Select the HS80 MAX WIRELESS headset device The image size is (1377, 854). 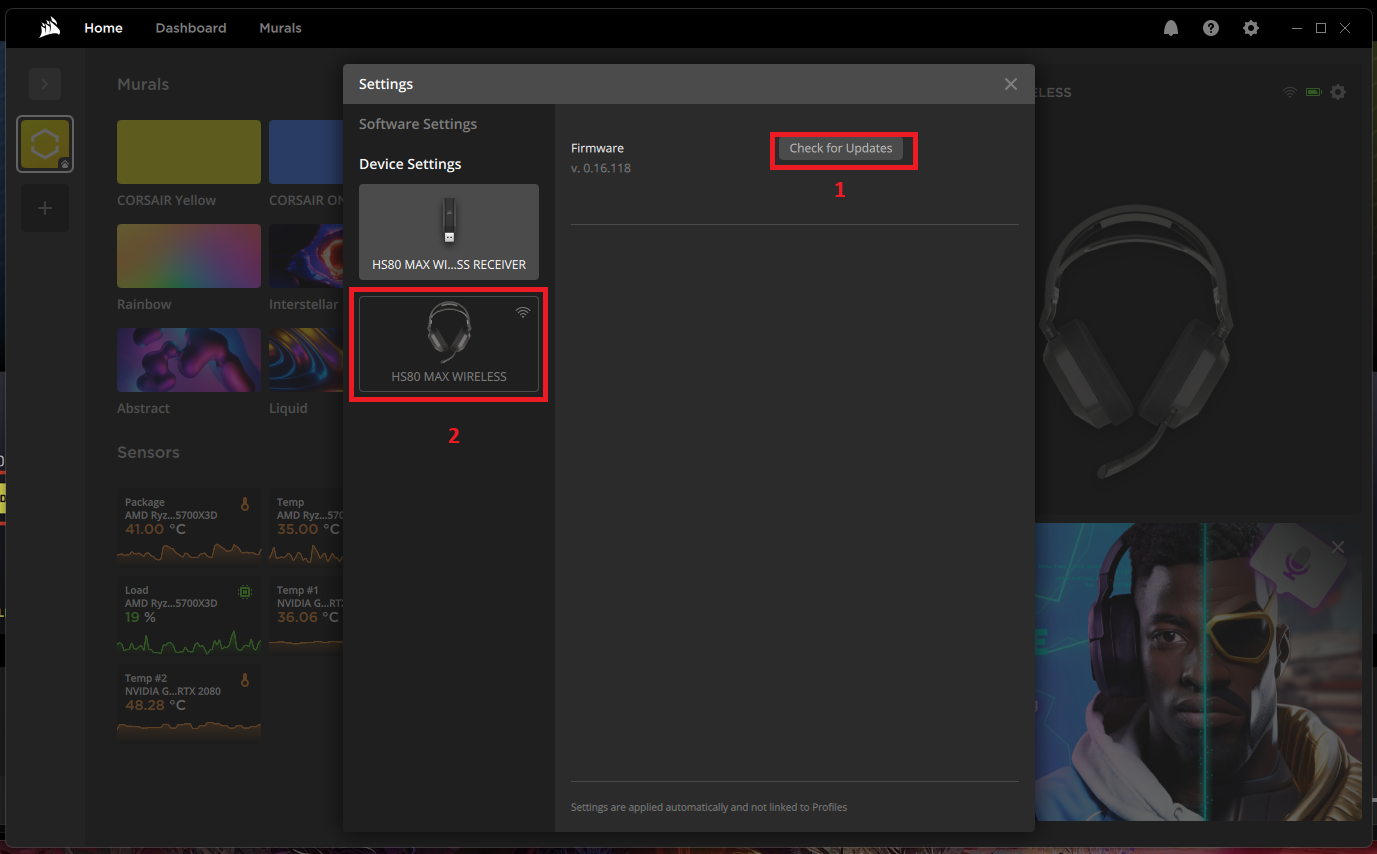point(449,343)
